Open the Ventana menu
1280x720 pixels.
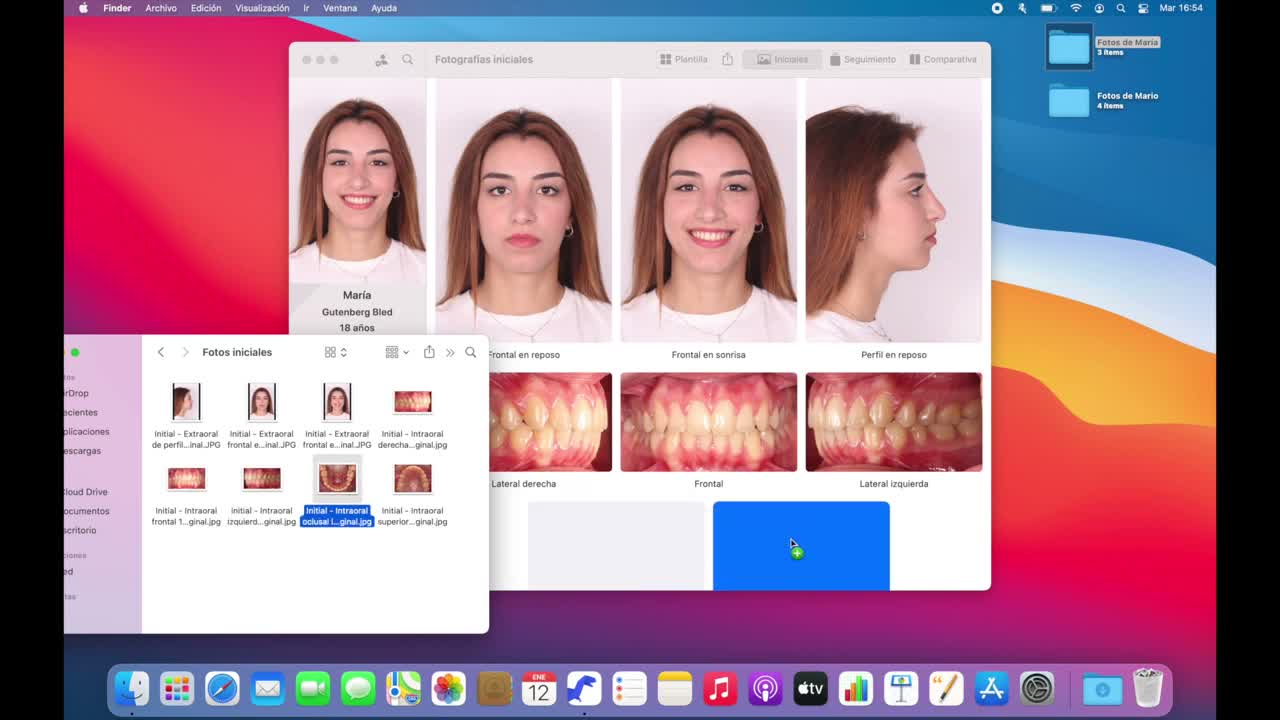pyautogui.click(x=340, y=8)
